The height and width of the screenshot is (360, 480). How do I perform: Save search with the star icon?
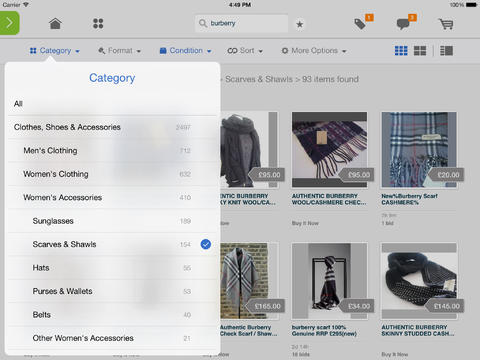click(x=300, y=24)
